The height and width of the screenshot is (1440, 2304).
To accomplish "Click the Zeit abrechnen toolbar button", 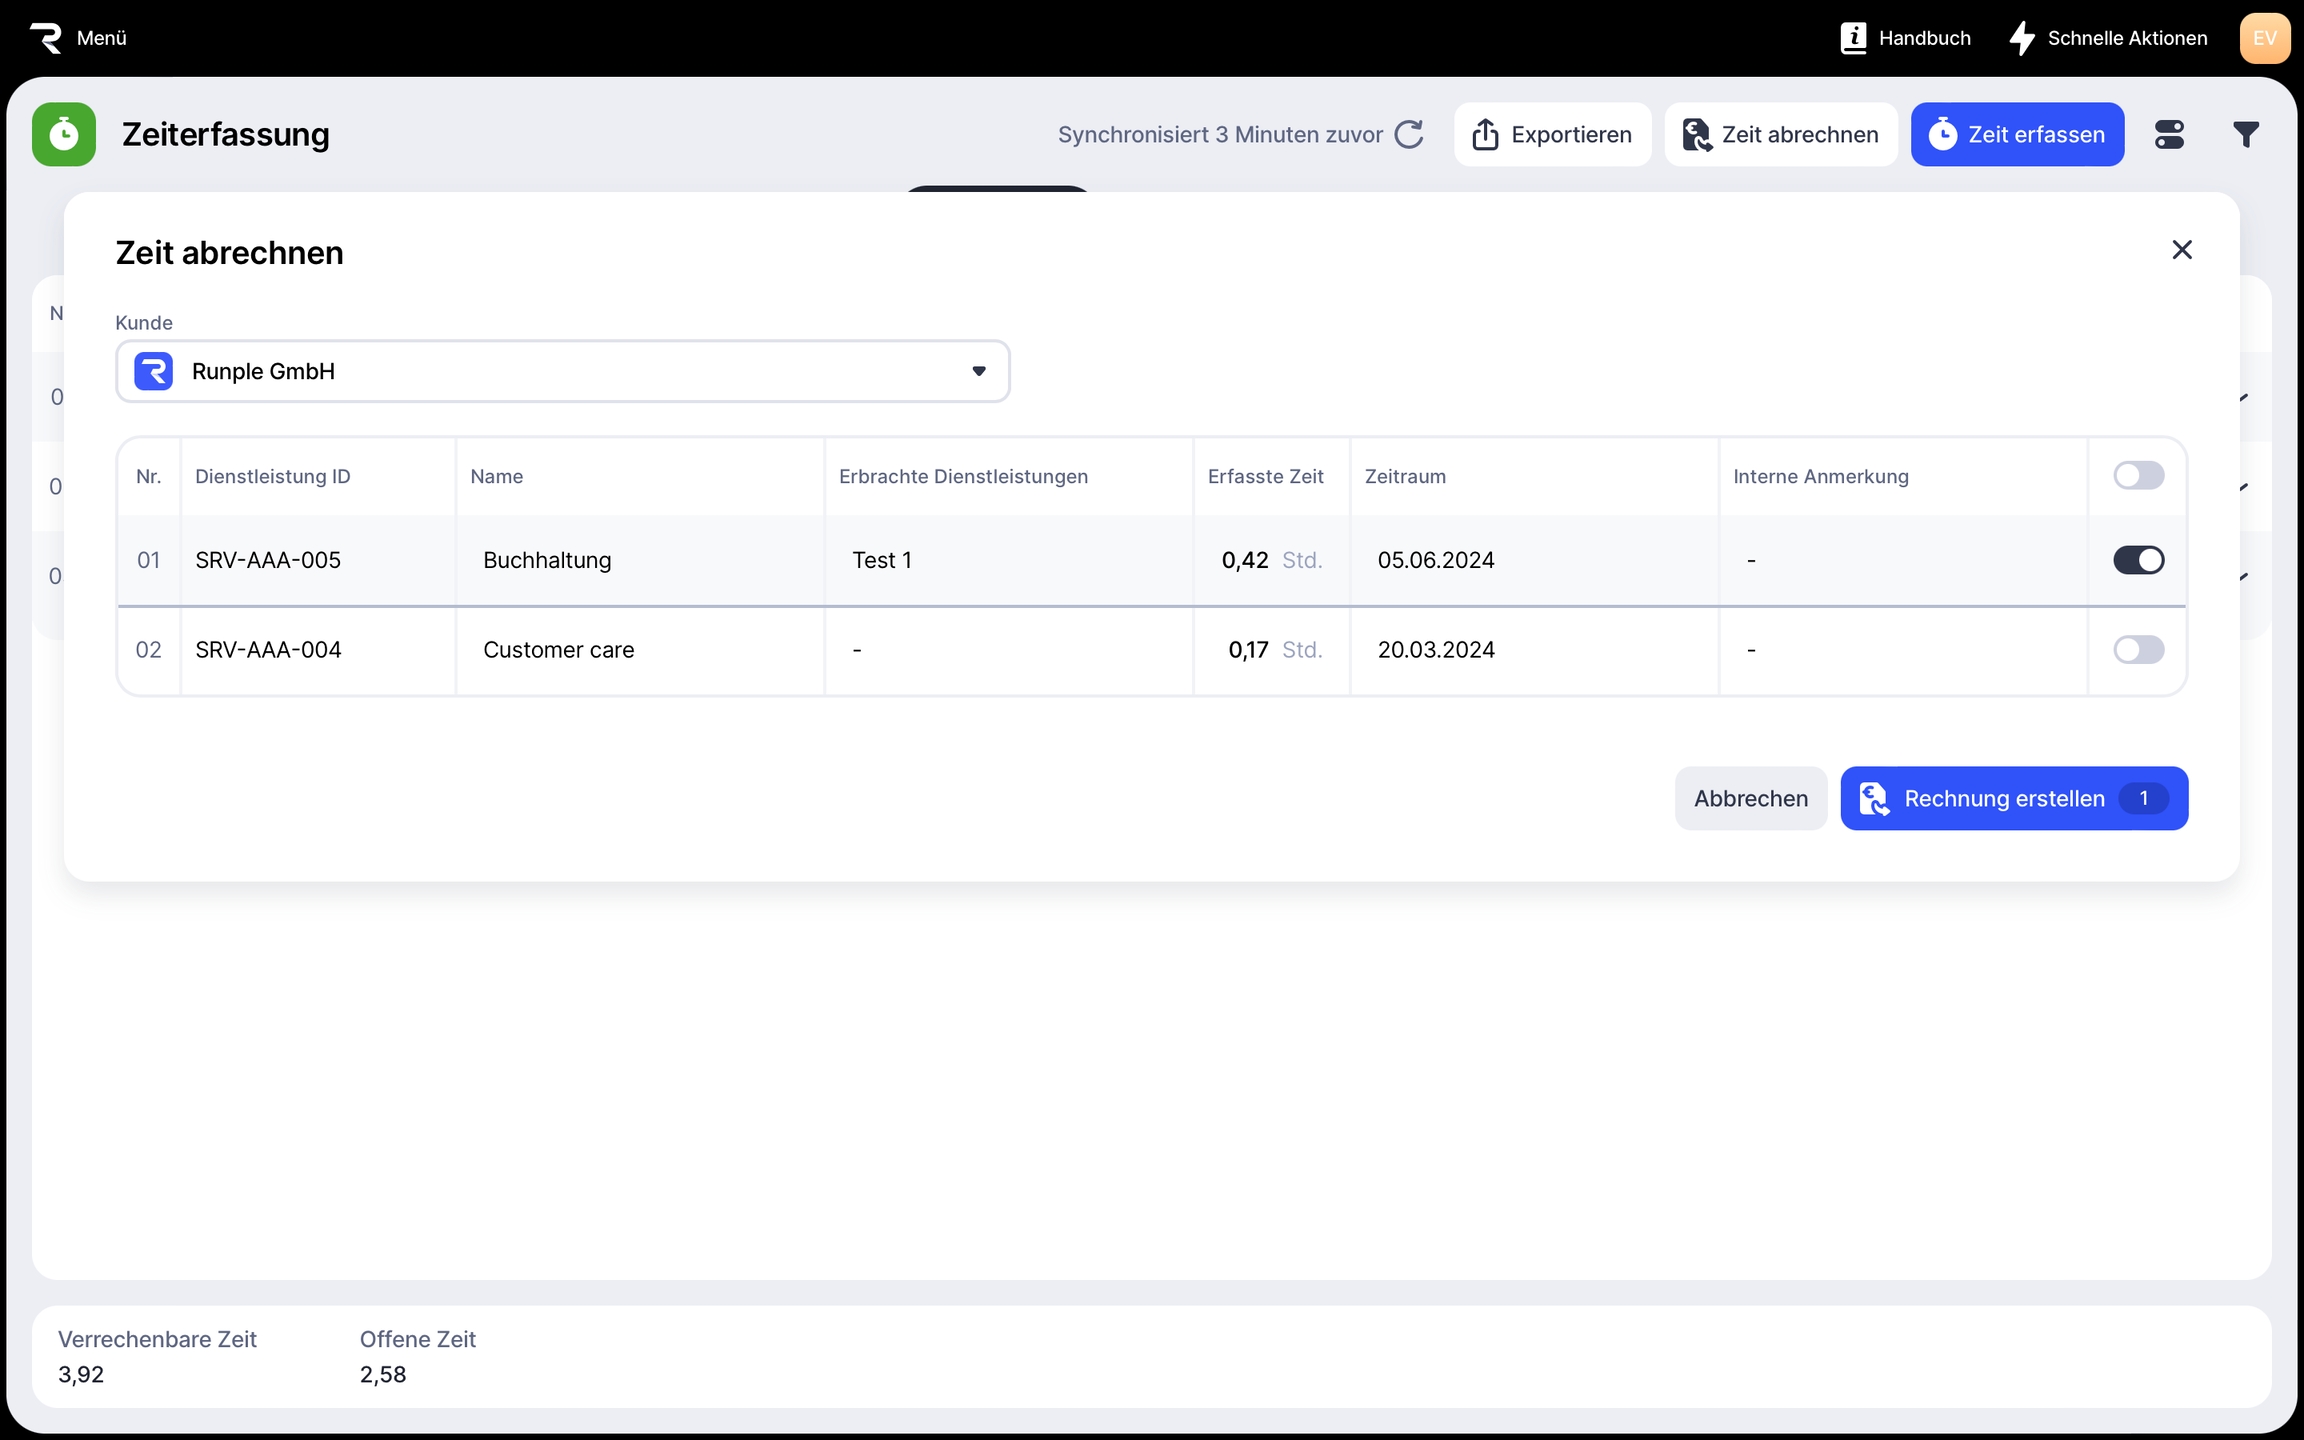I will point(1780,134).
